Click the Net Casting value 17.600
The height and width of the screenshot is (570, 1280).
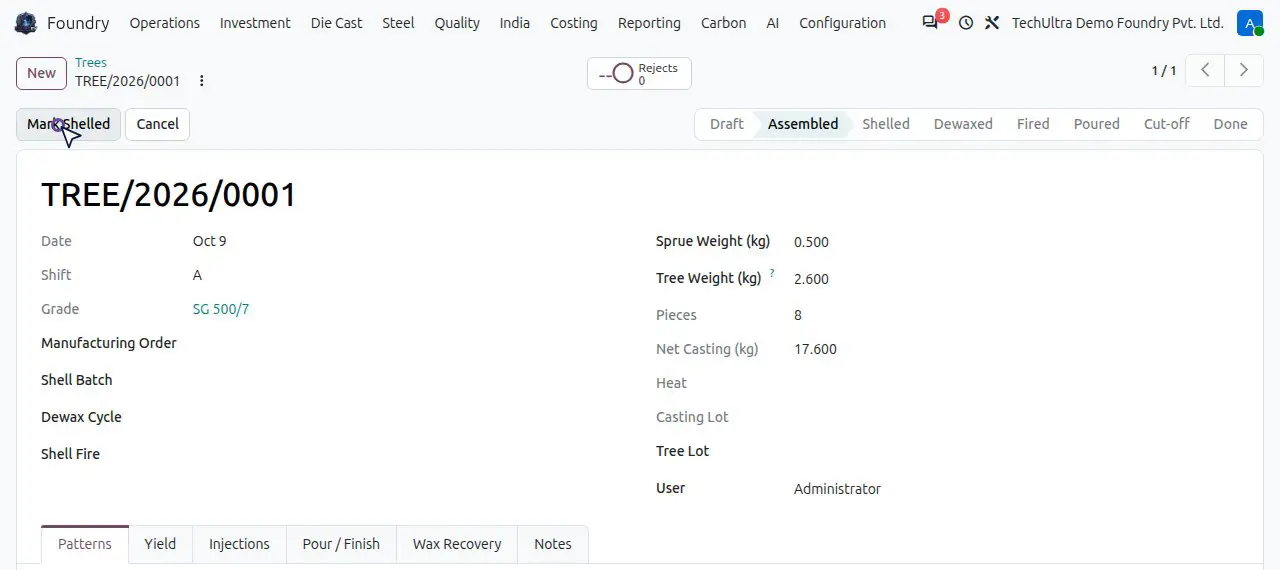815,349
